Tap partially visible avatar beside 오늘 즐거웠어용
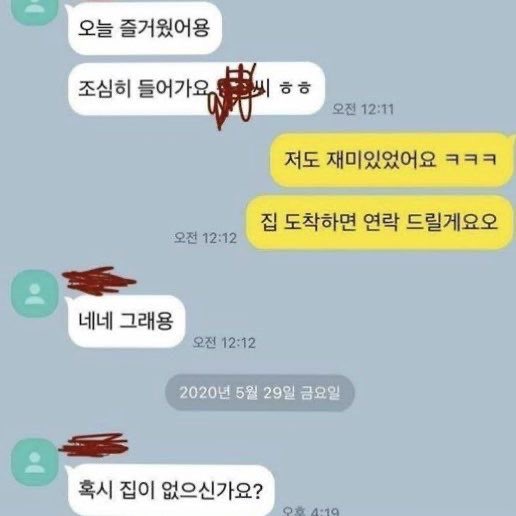The width and height of the screenshot is (516, 516). (x=35, y=12)
